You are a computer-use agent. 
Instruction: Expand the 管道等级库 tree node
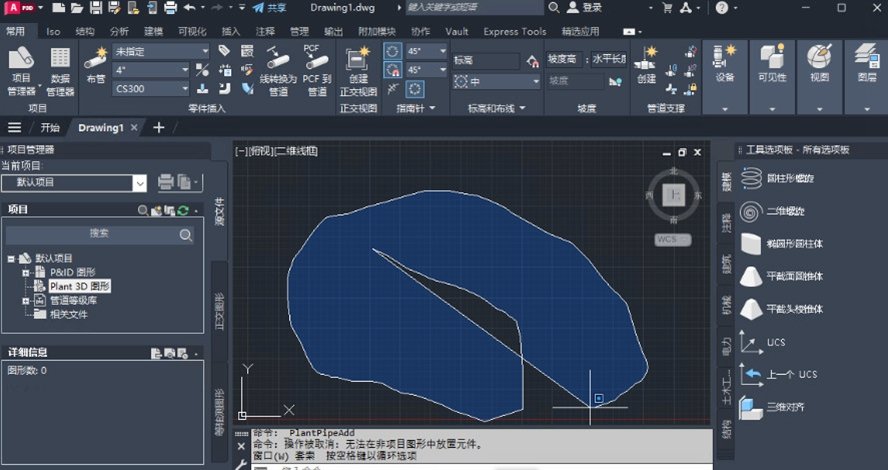point(26,301)
